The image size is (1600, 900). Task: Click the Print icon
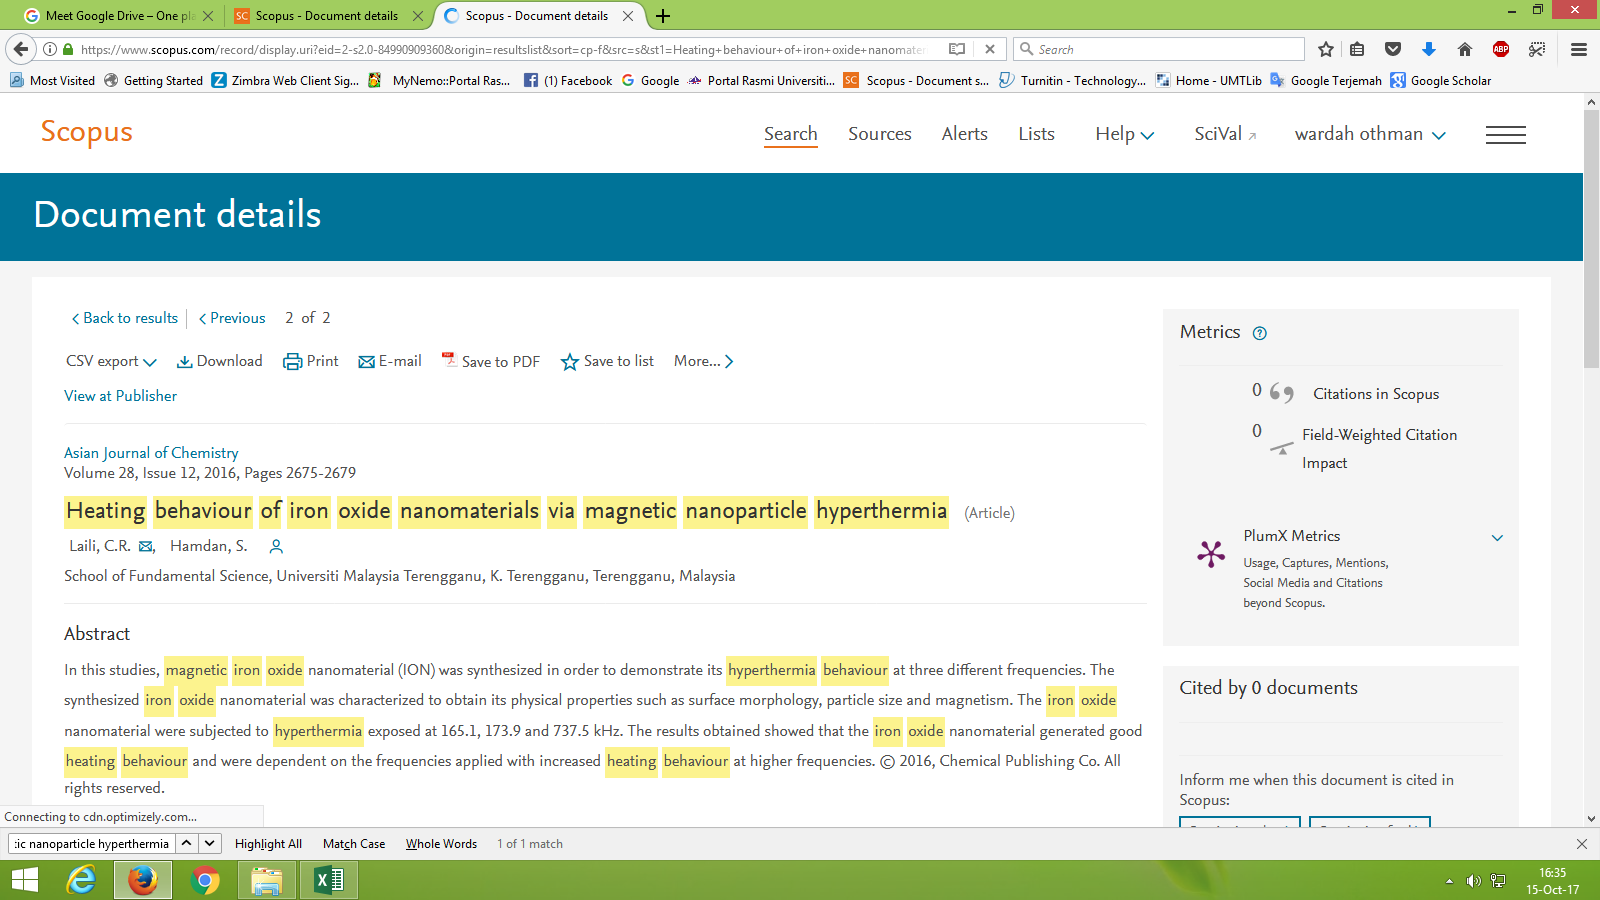coord(292,362)
